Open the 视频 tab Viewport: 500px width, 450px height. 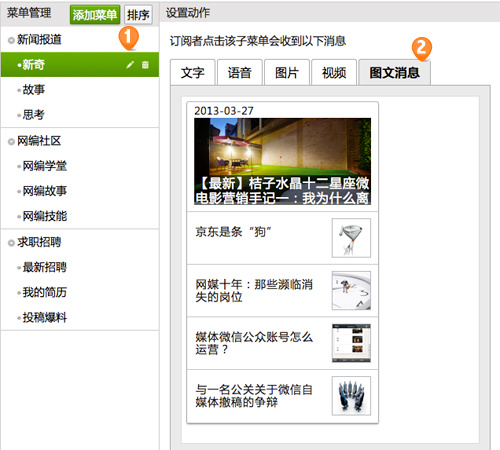point(334,72)
